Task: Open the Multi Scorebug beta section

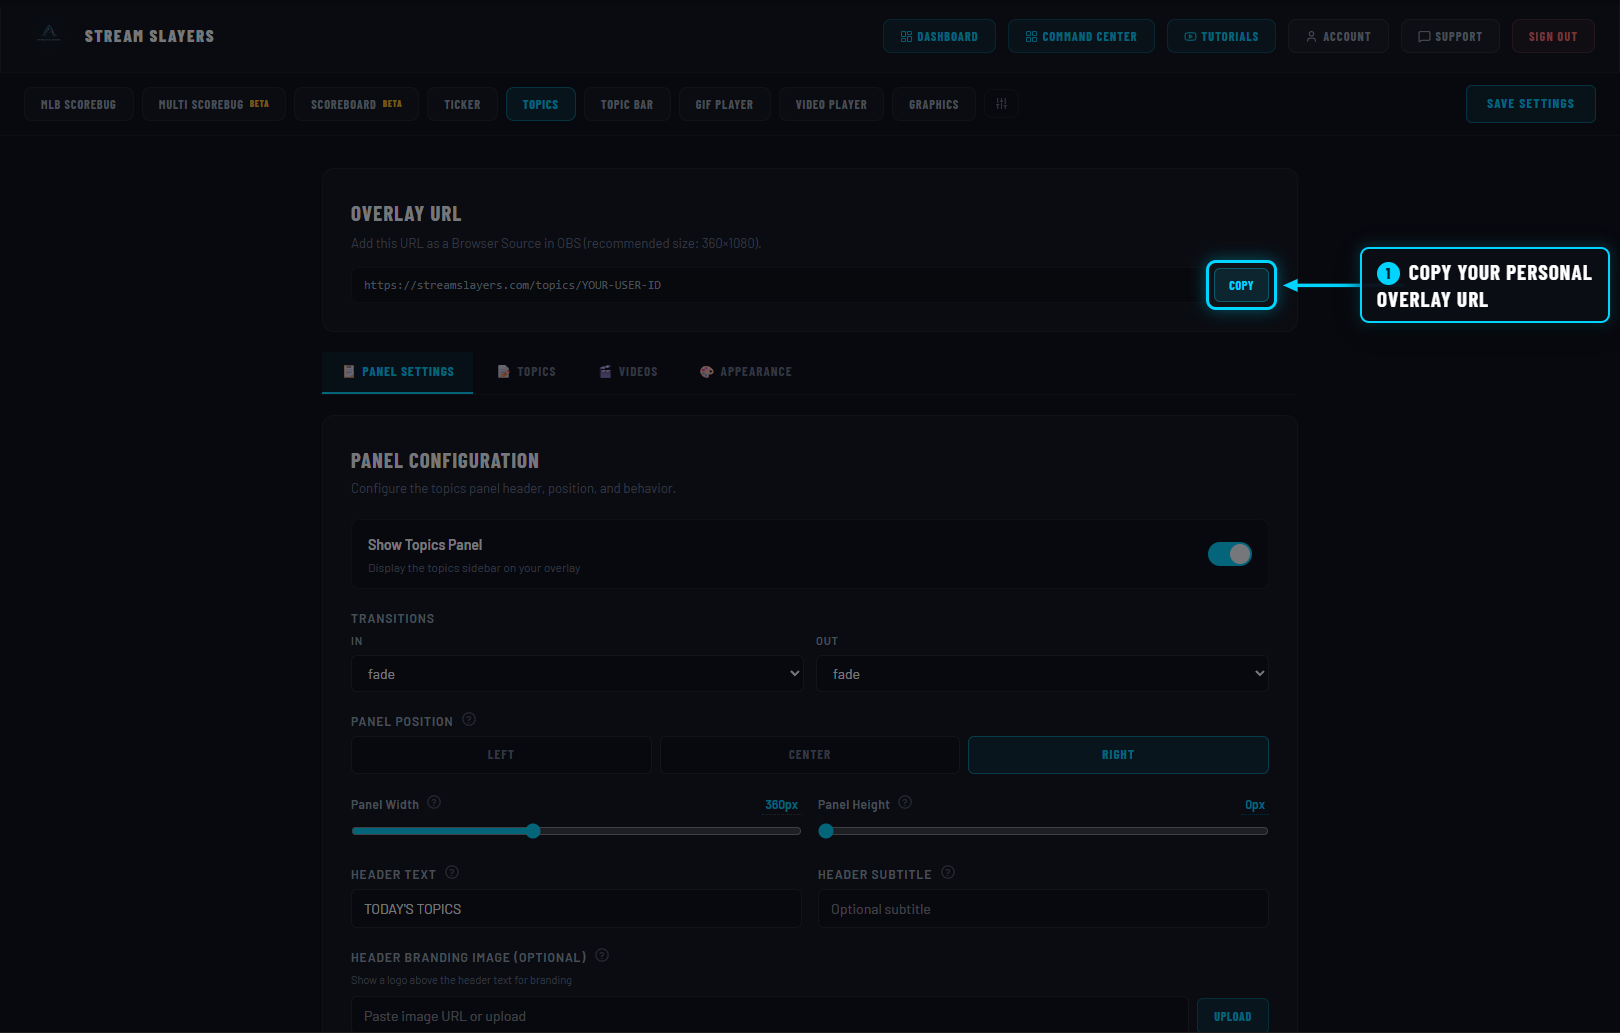Action: tap(214, 104)
